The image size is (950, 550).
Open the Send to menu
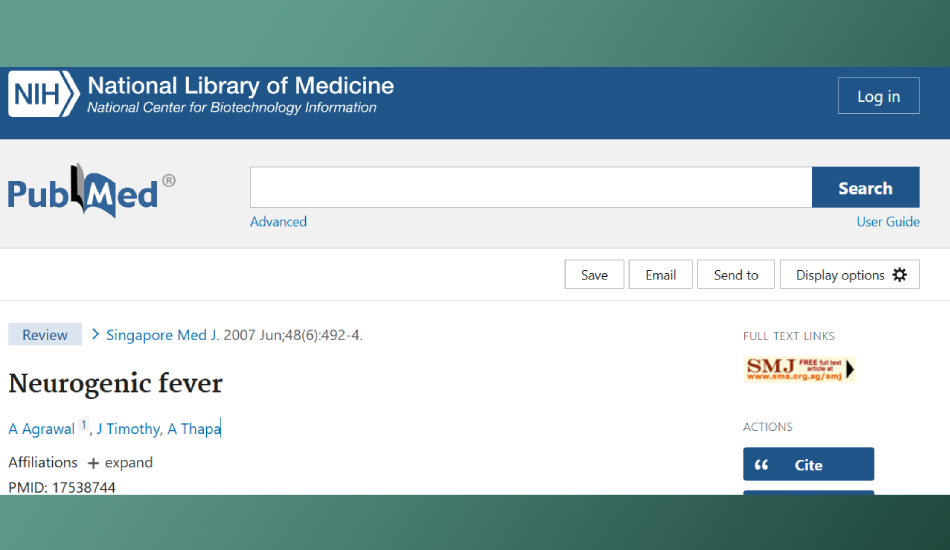(x=736, y=275)
